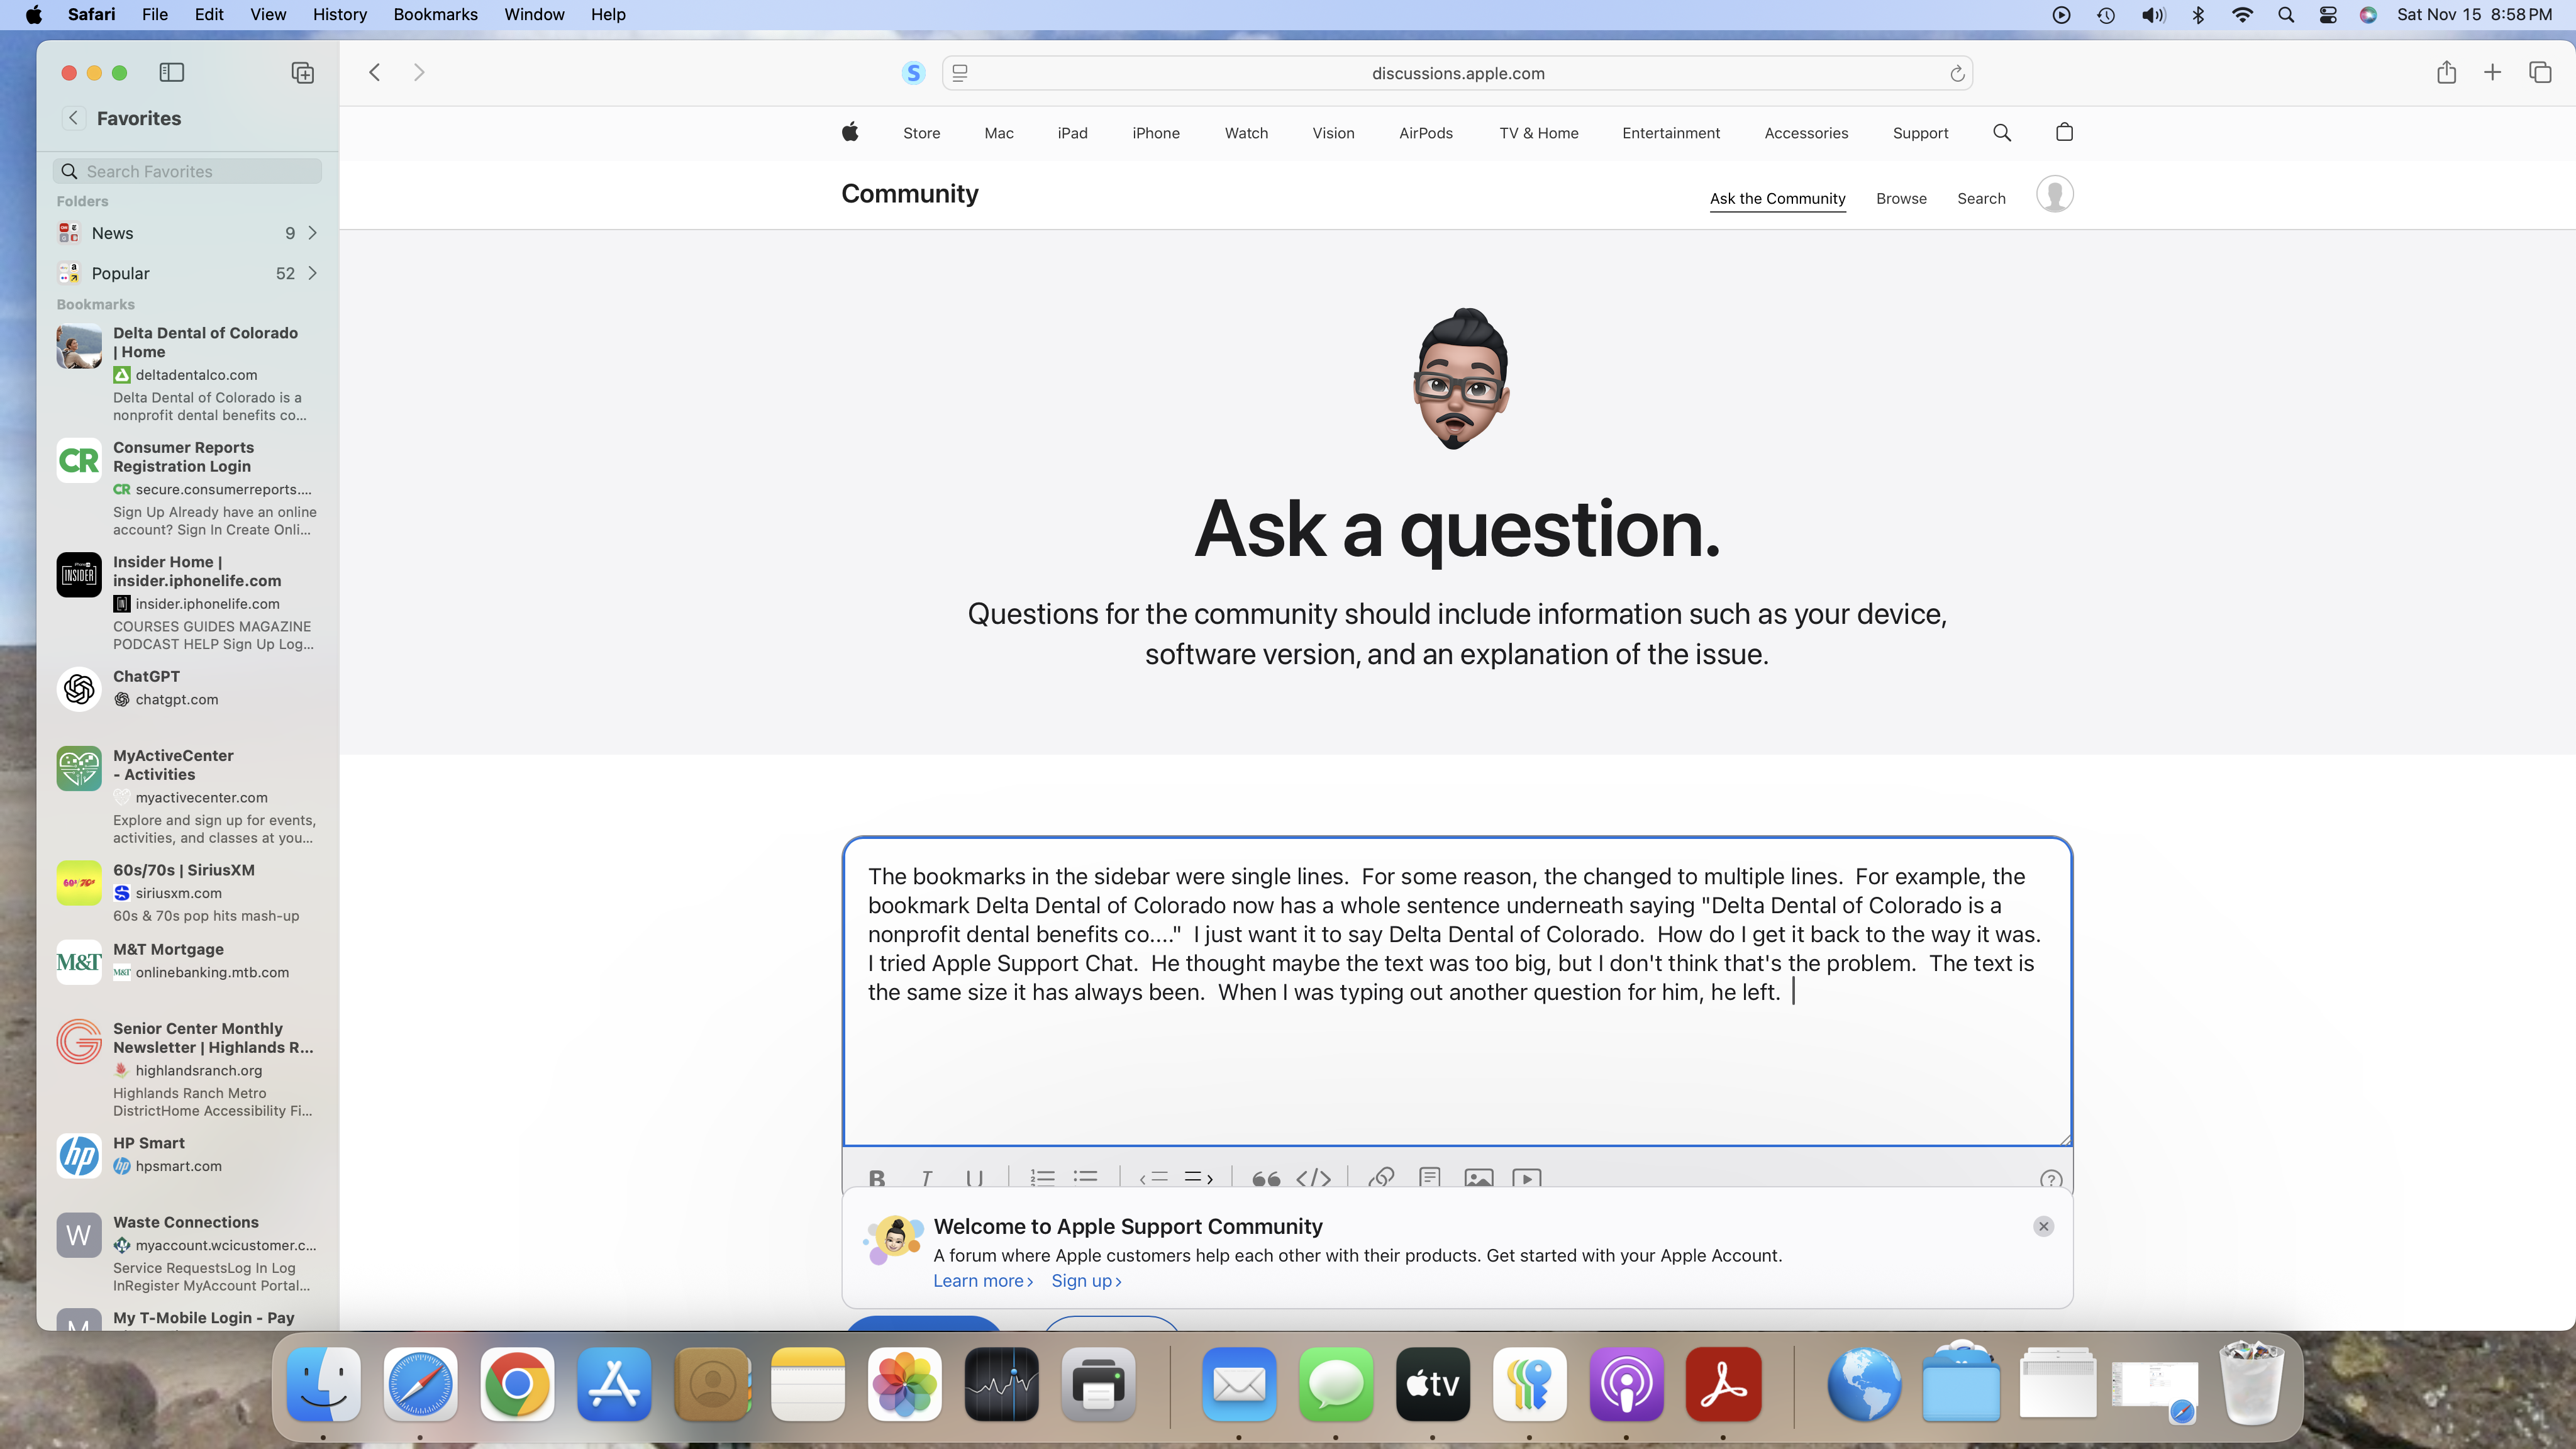Toggle underline formatting in editor toolbar

click(974, 1178)
